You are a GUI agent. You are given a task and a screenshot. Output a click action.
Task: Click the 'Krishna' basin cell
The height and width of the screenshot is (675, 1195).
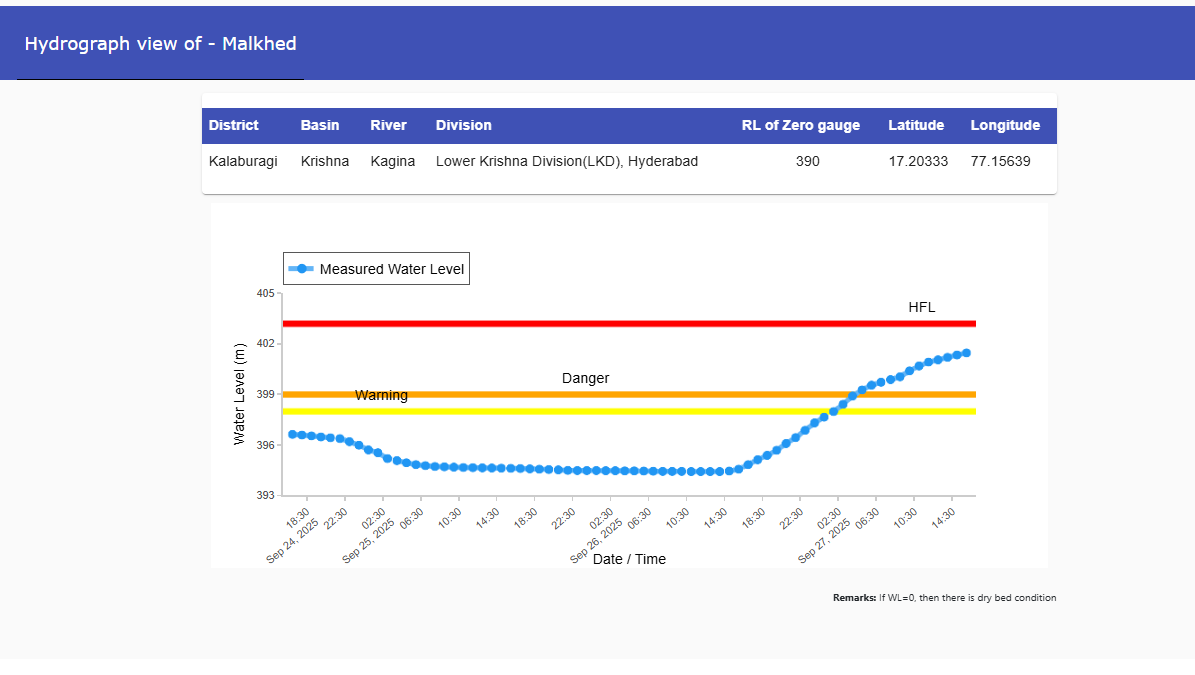tap(325, 162)
